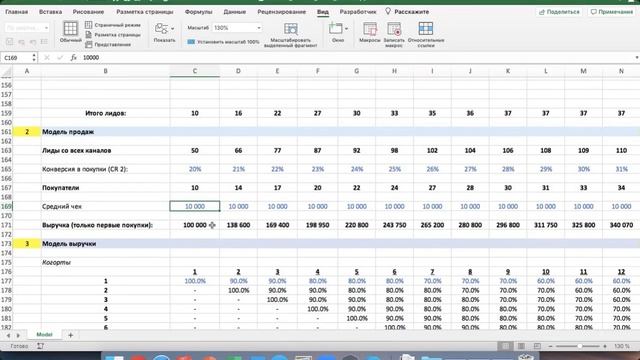
Task: Open the Рецензирование tab
Action: pos(282,12)
